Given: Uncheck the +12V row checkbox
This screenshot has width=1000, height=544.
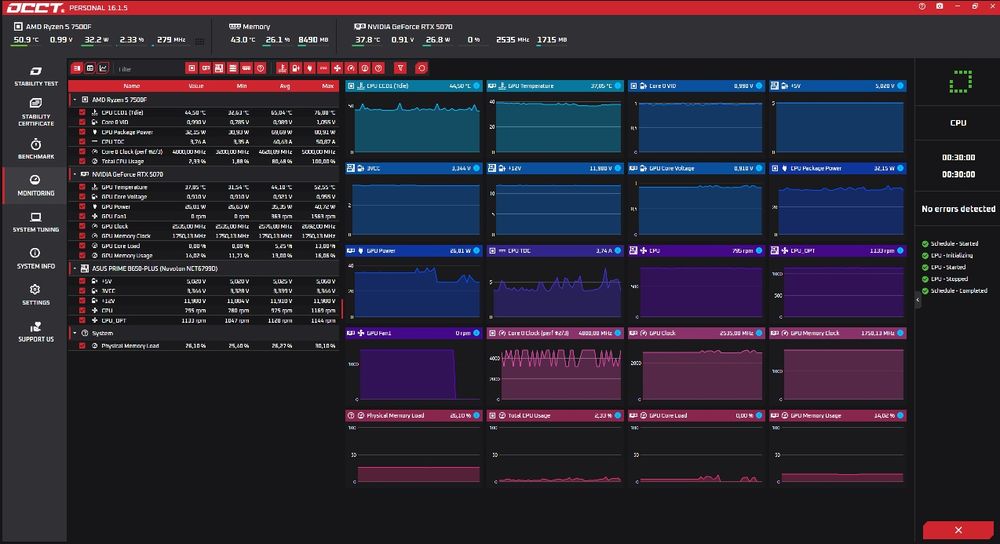Looking at the screenshot, I should tap(82, 300).
